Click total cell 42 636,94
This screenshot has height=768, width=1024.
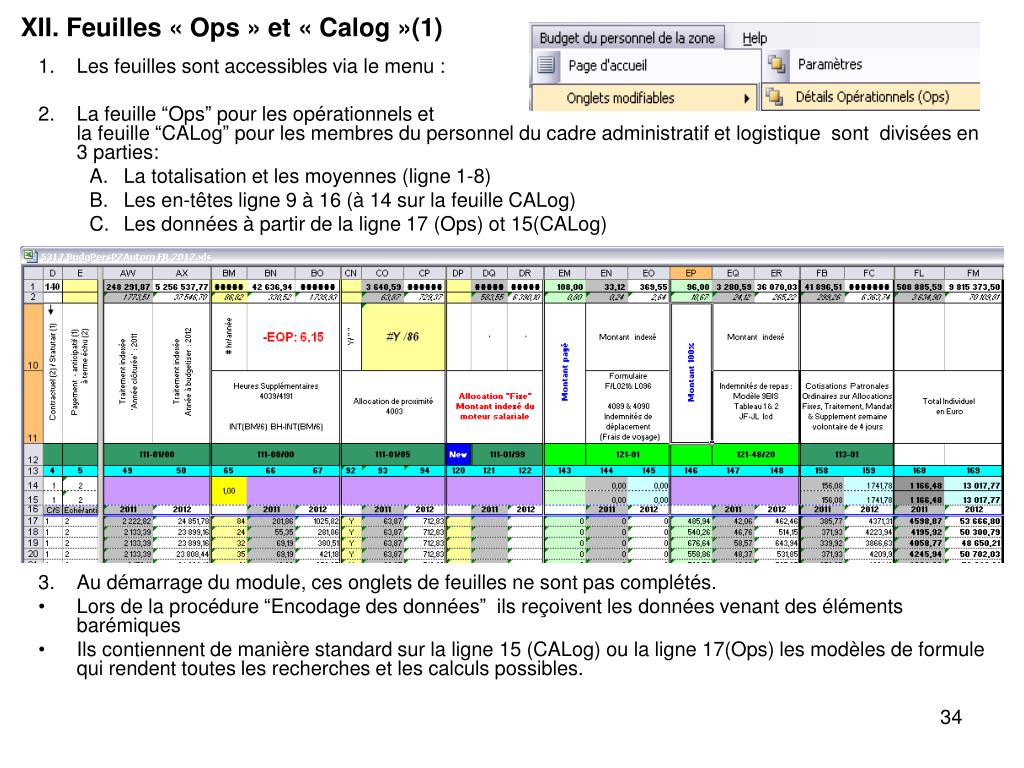[271, 287]
